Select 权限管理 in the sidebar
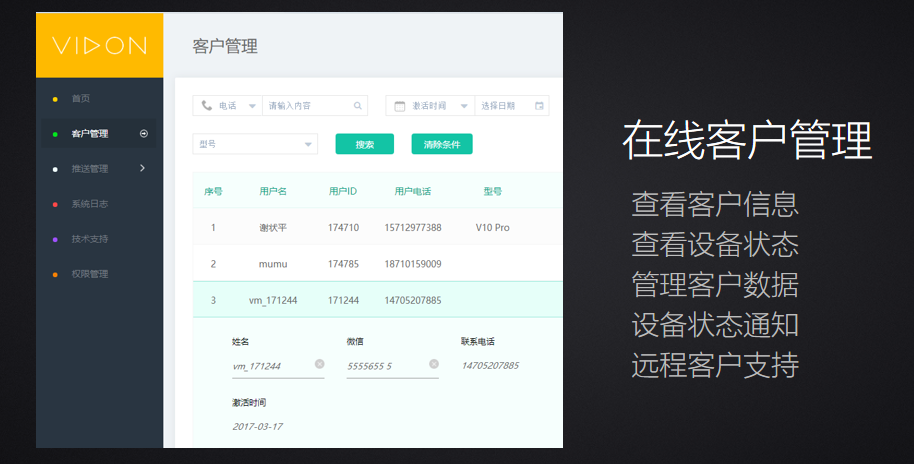The width and height of the screenshot is (914, 464). 89,274
